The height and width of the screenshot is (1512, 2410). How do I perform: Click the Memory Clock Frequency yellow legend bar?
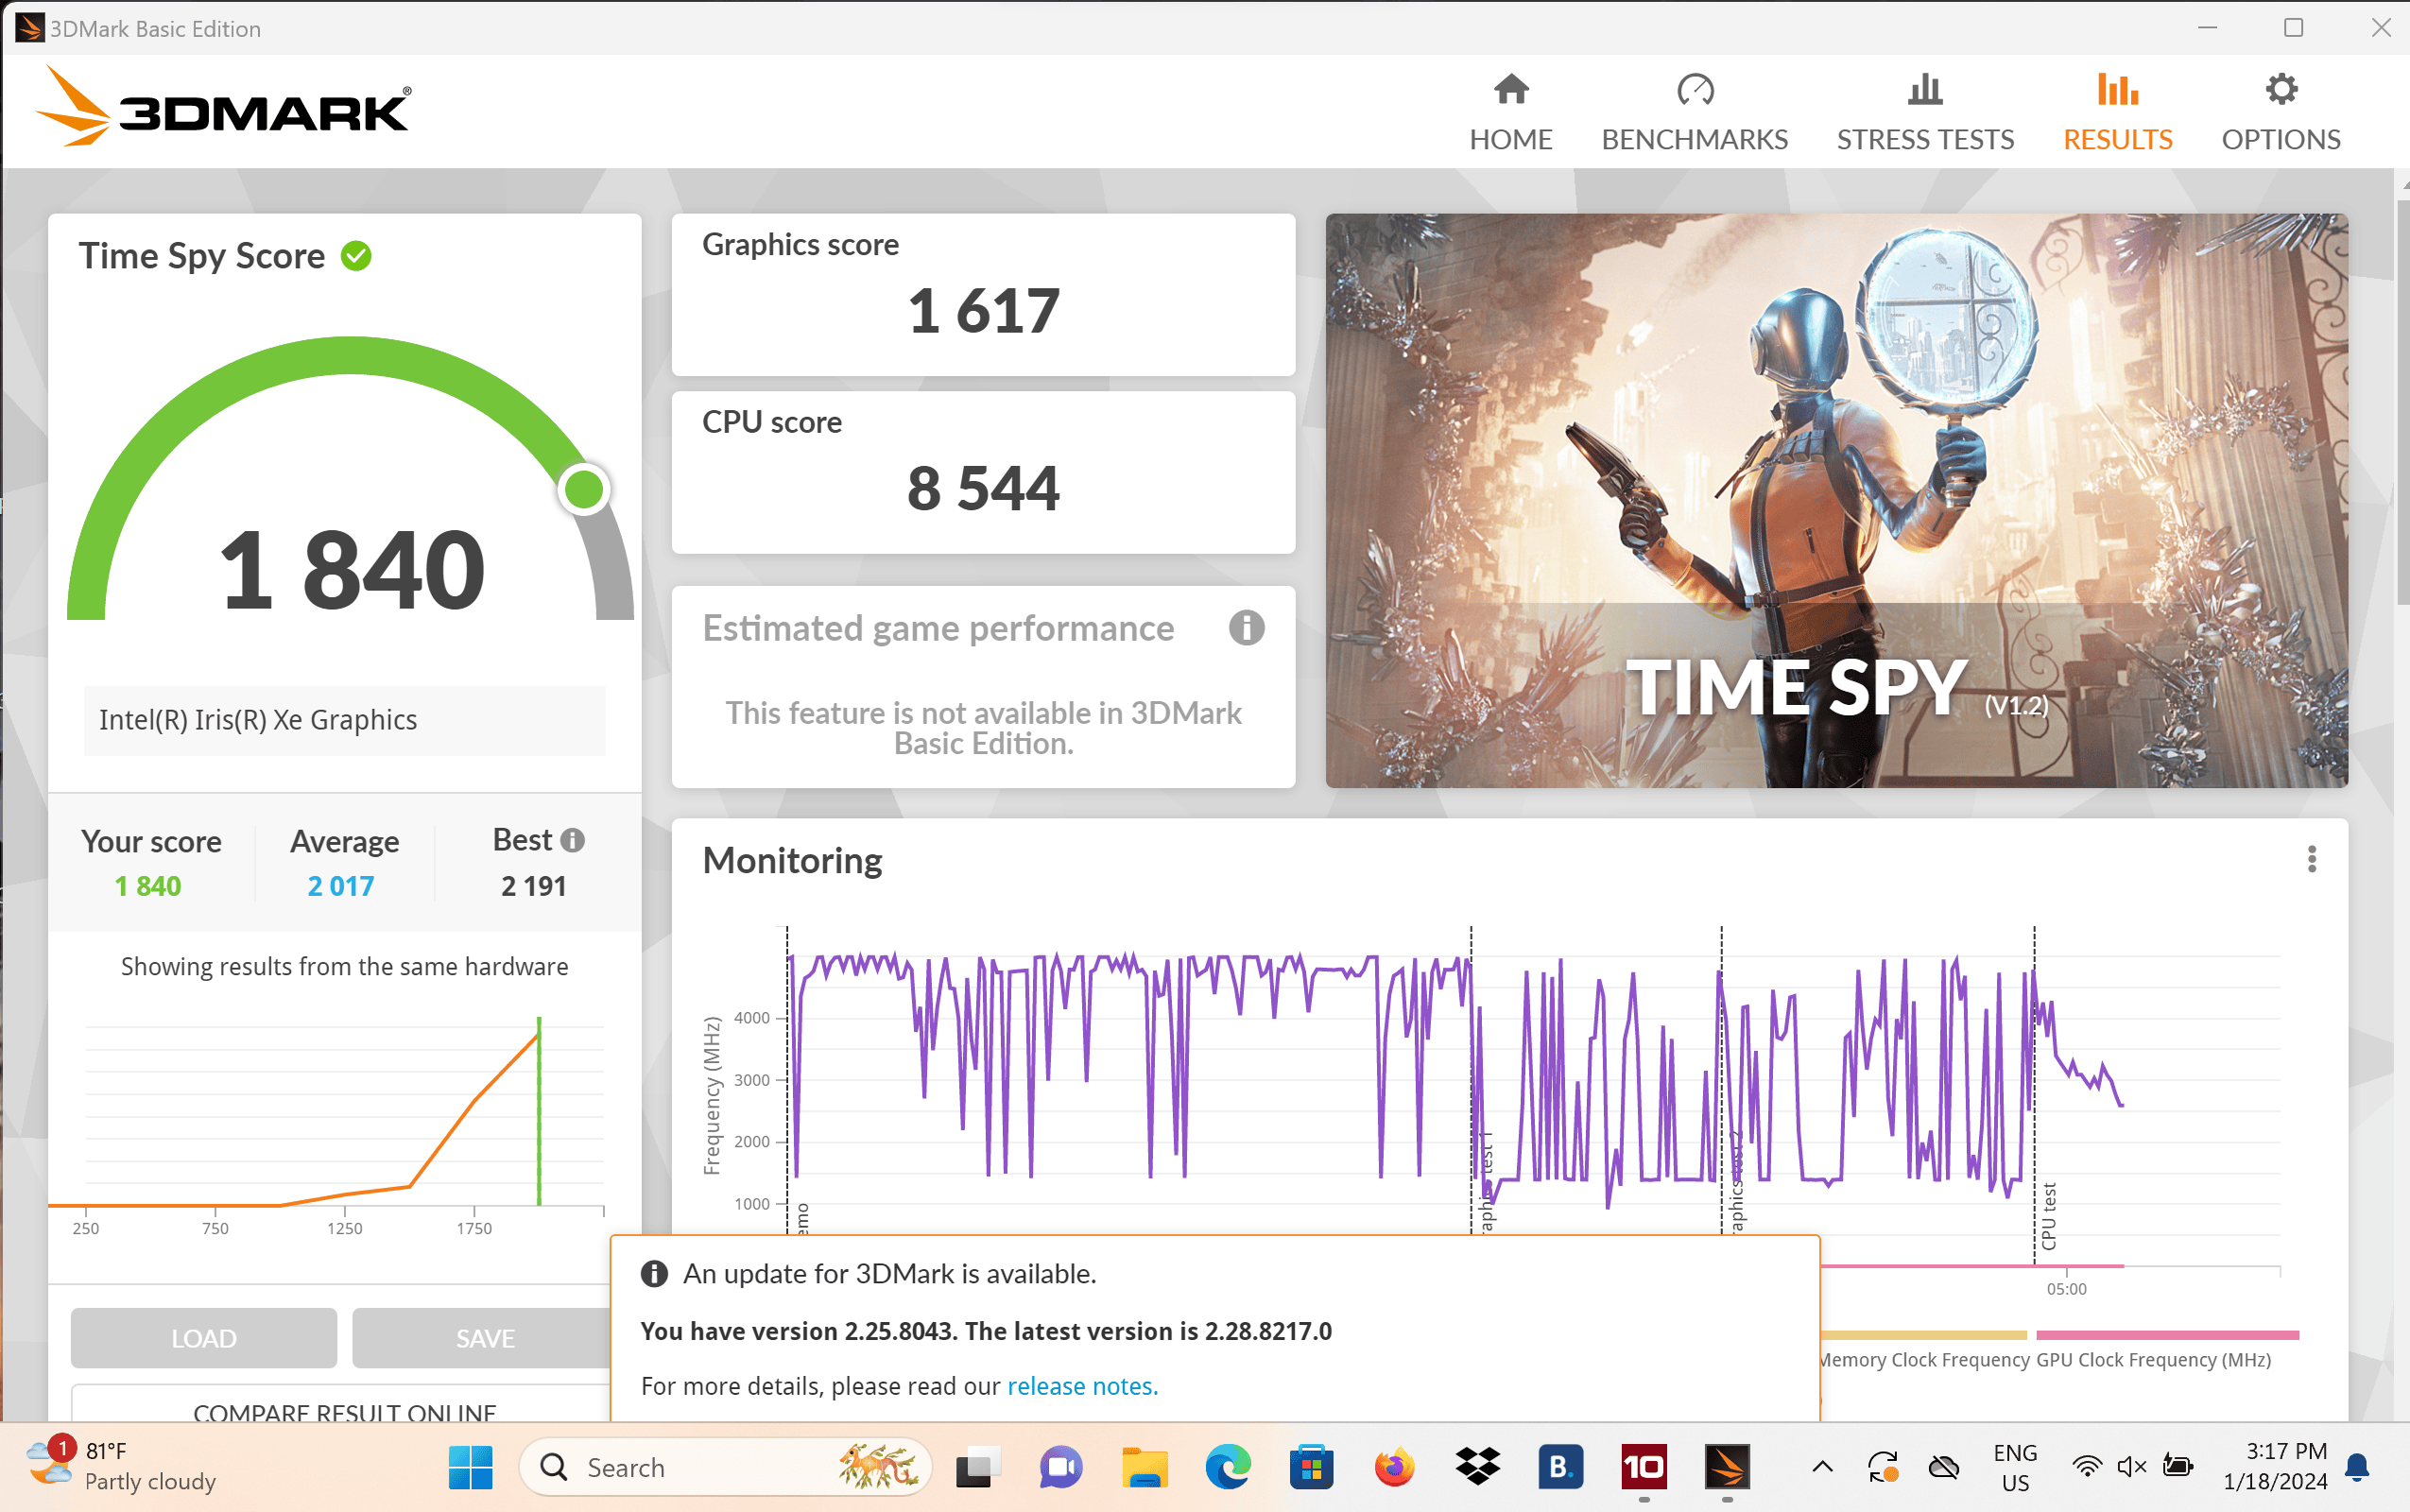coord(1923,1335)
